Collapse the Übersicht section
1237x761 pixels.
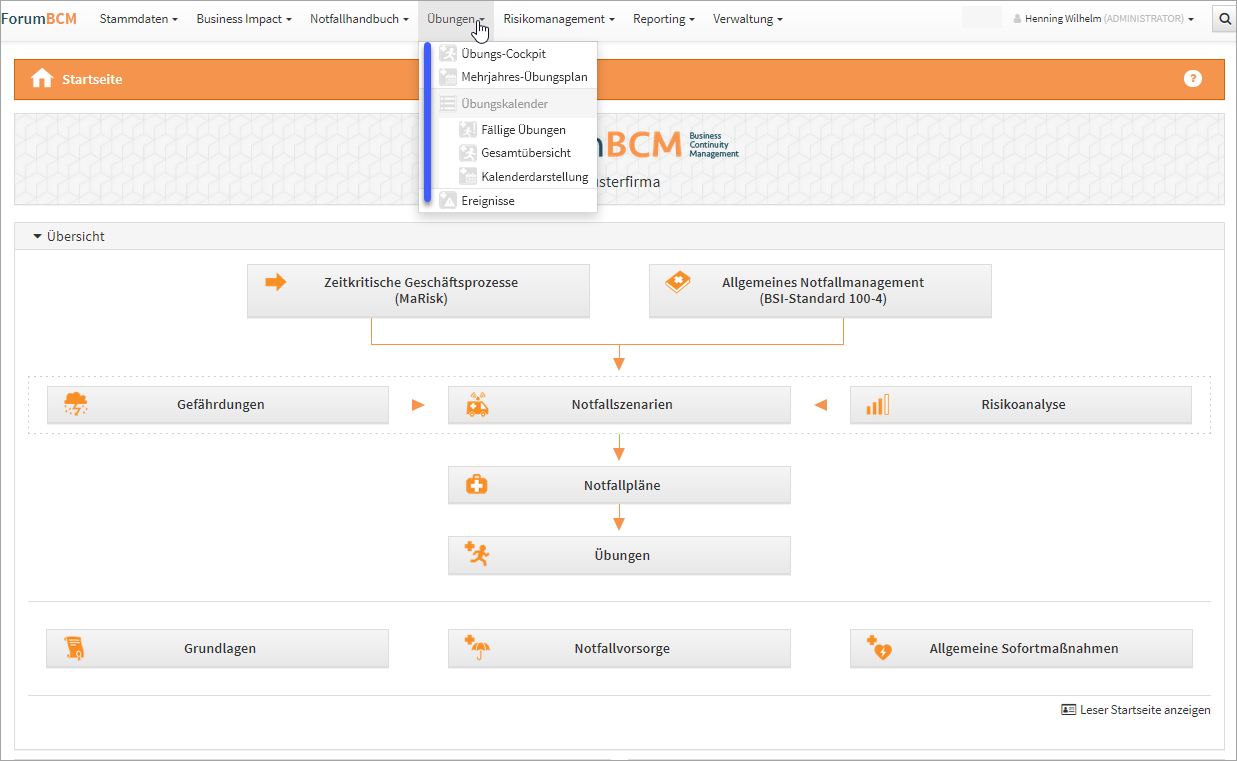(69, 237)
